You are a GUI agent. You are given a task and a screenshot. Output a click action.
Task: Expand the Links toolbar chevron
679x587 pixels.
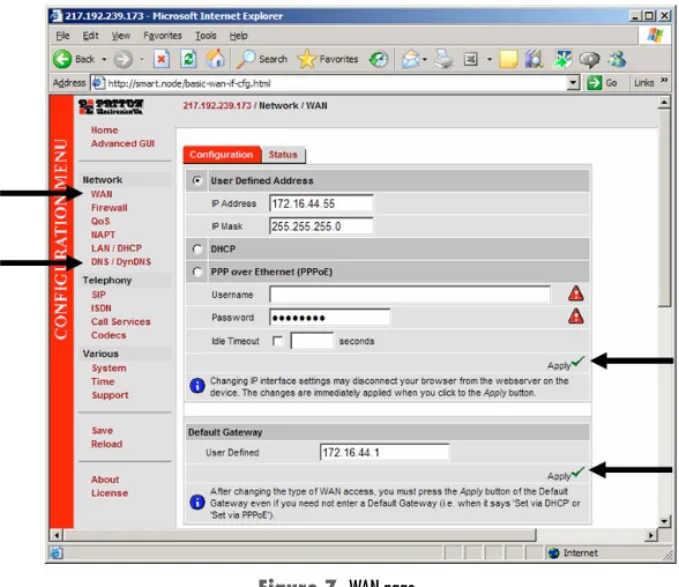pos(664,81)
